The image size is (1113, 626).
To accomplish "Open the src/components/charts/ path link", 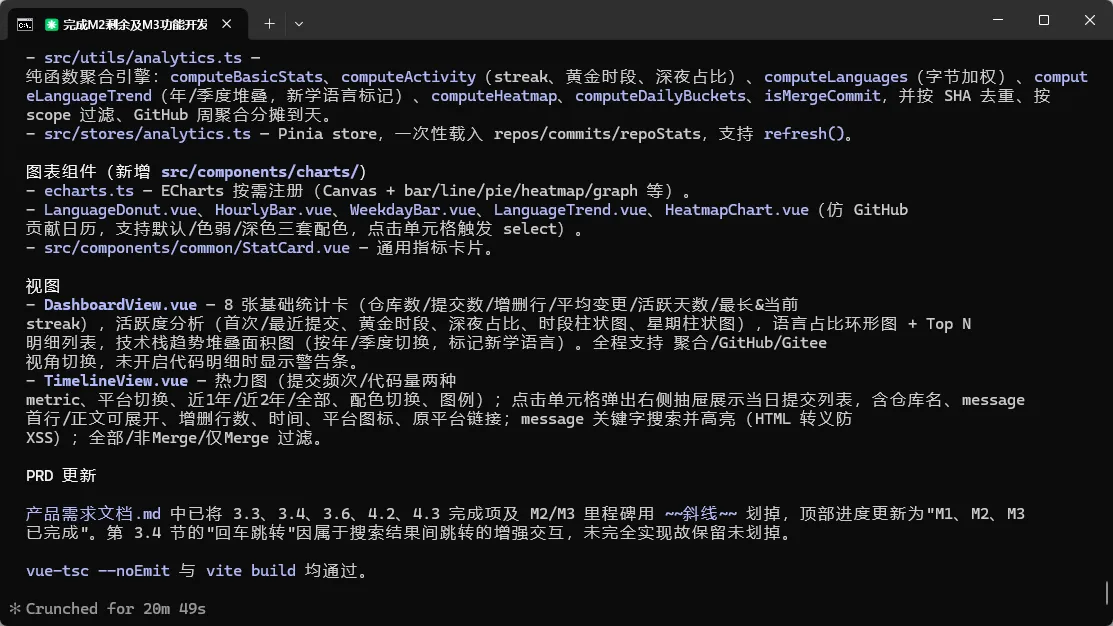I will [261, 172].
